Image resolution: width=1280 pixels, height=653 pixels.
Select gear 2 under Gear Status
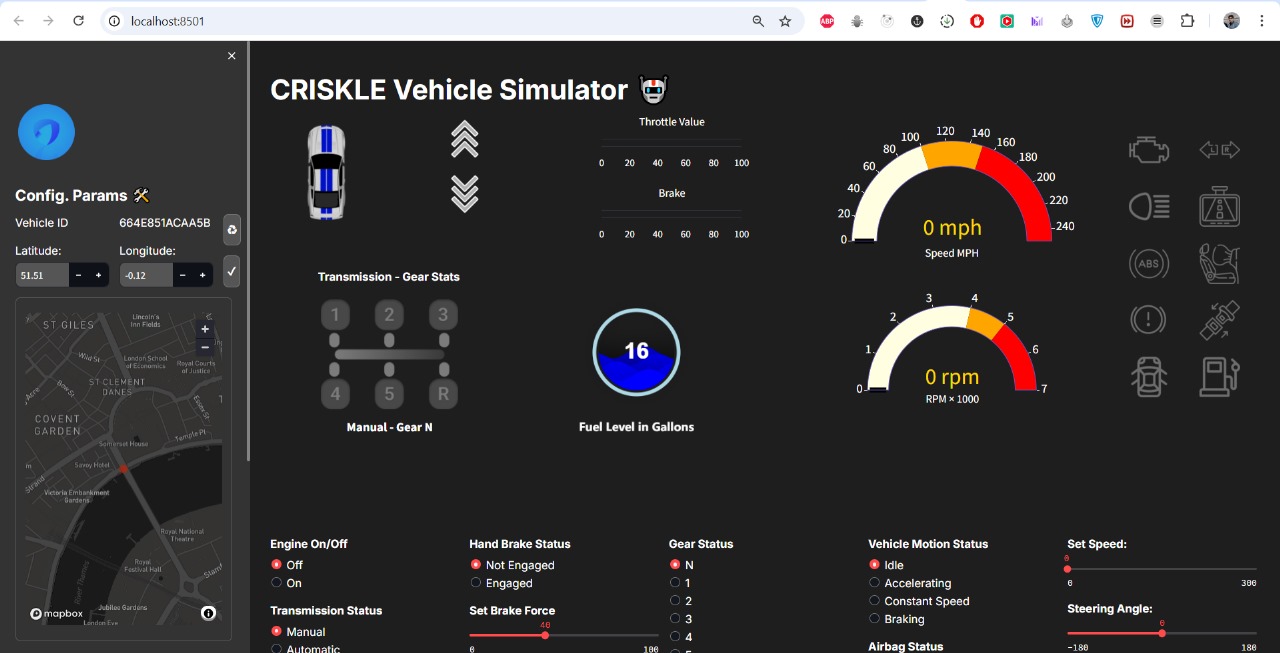point(675,601)
